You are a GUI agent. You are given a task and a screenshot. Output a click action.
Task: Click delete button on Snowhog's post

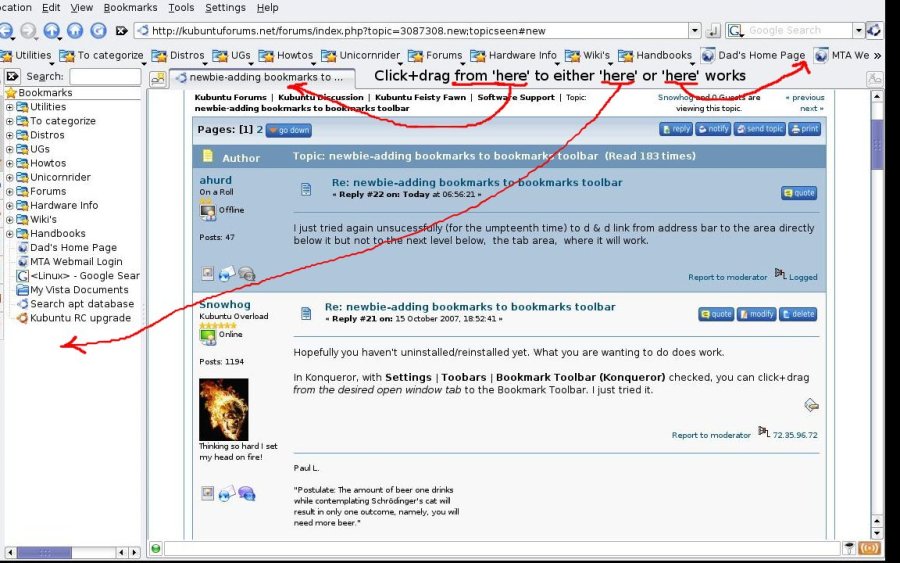point(798,314)
